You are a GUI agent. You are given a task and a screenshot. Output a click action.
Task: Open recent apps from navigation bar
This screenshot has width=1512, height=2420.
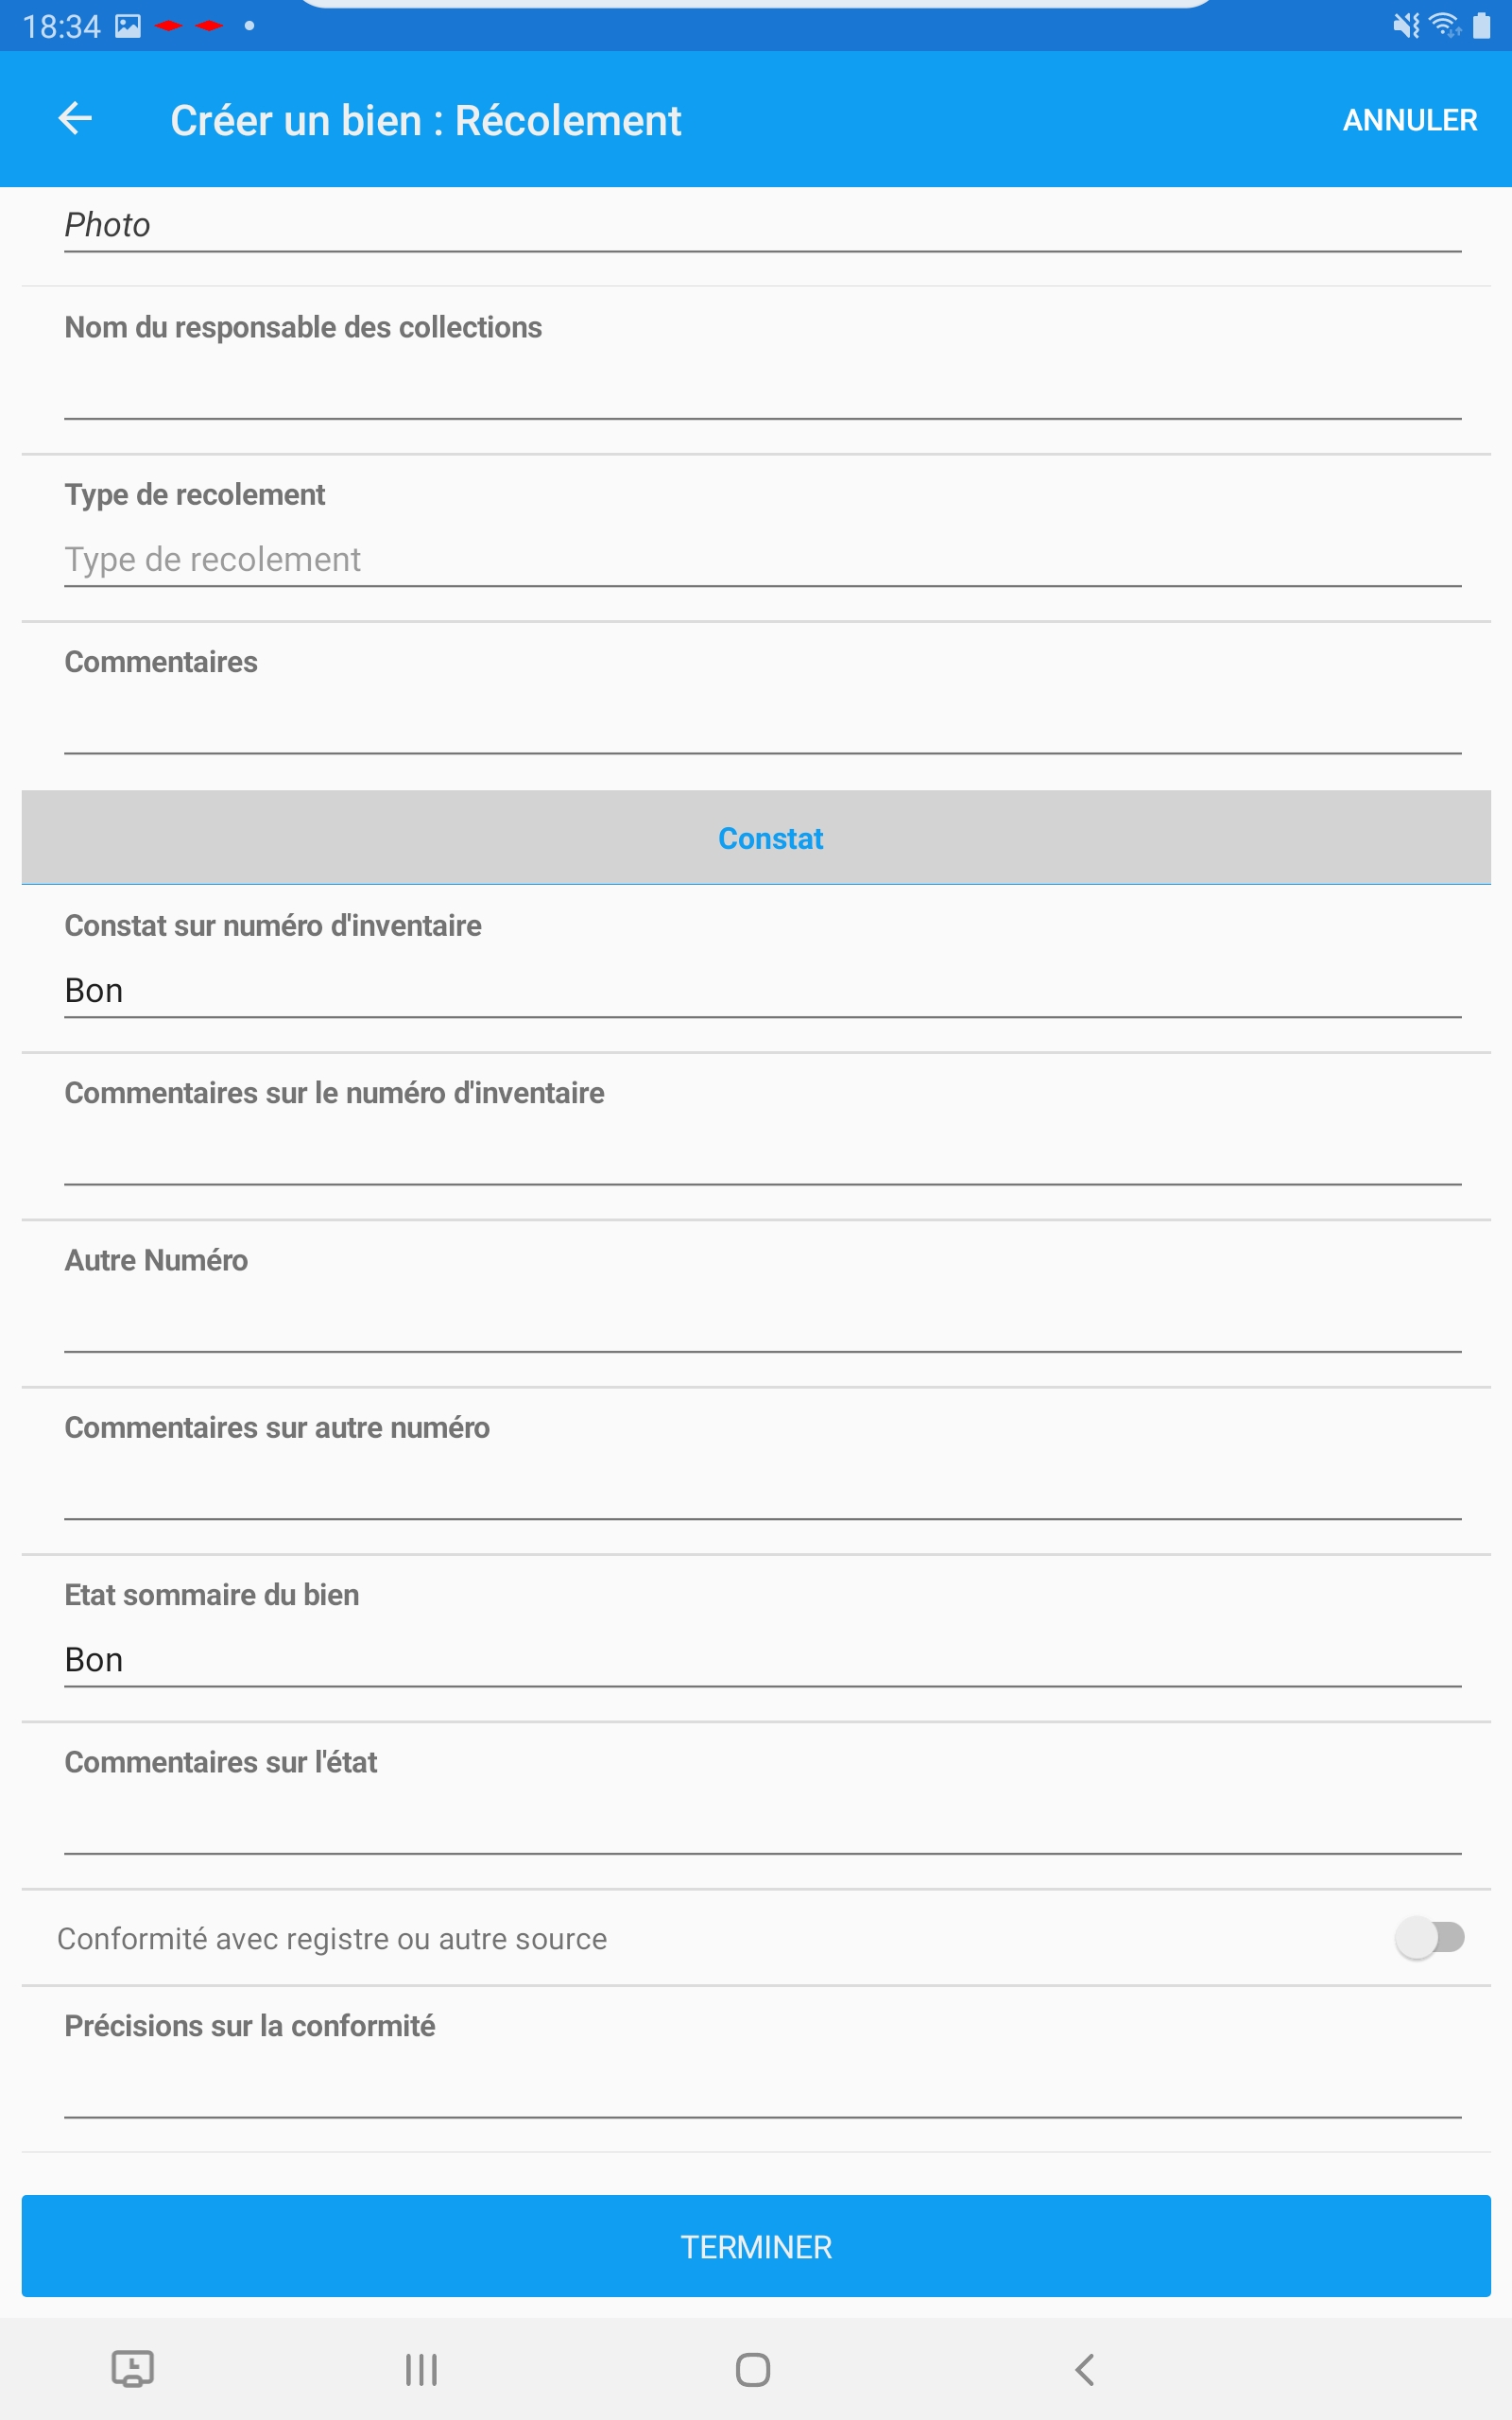421,2368
